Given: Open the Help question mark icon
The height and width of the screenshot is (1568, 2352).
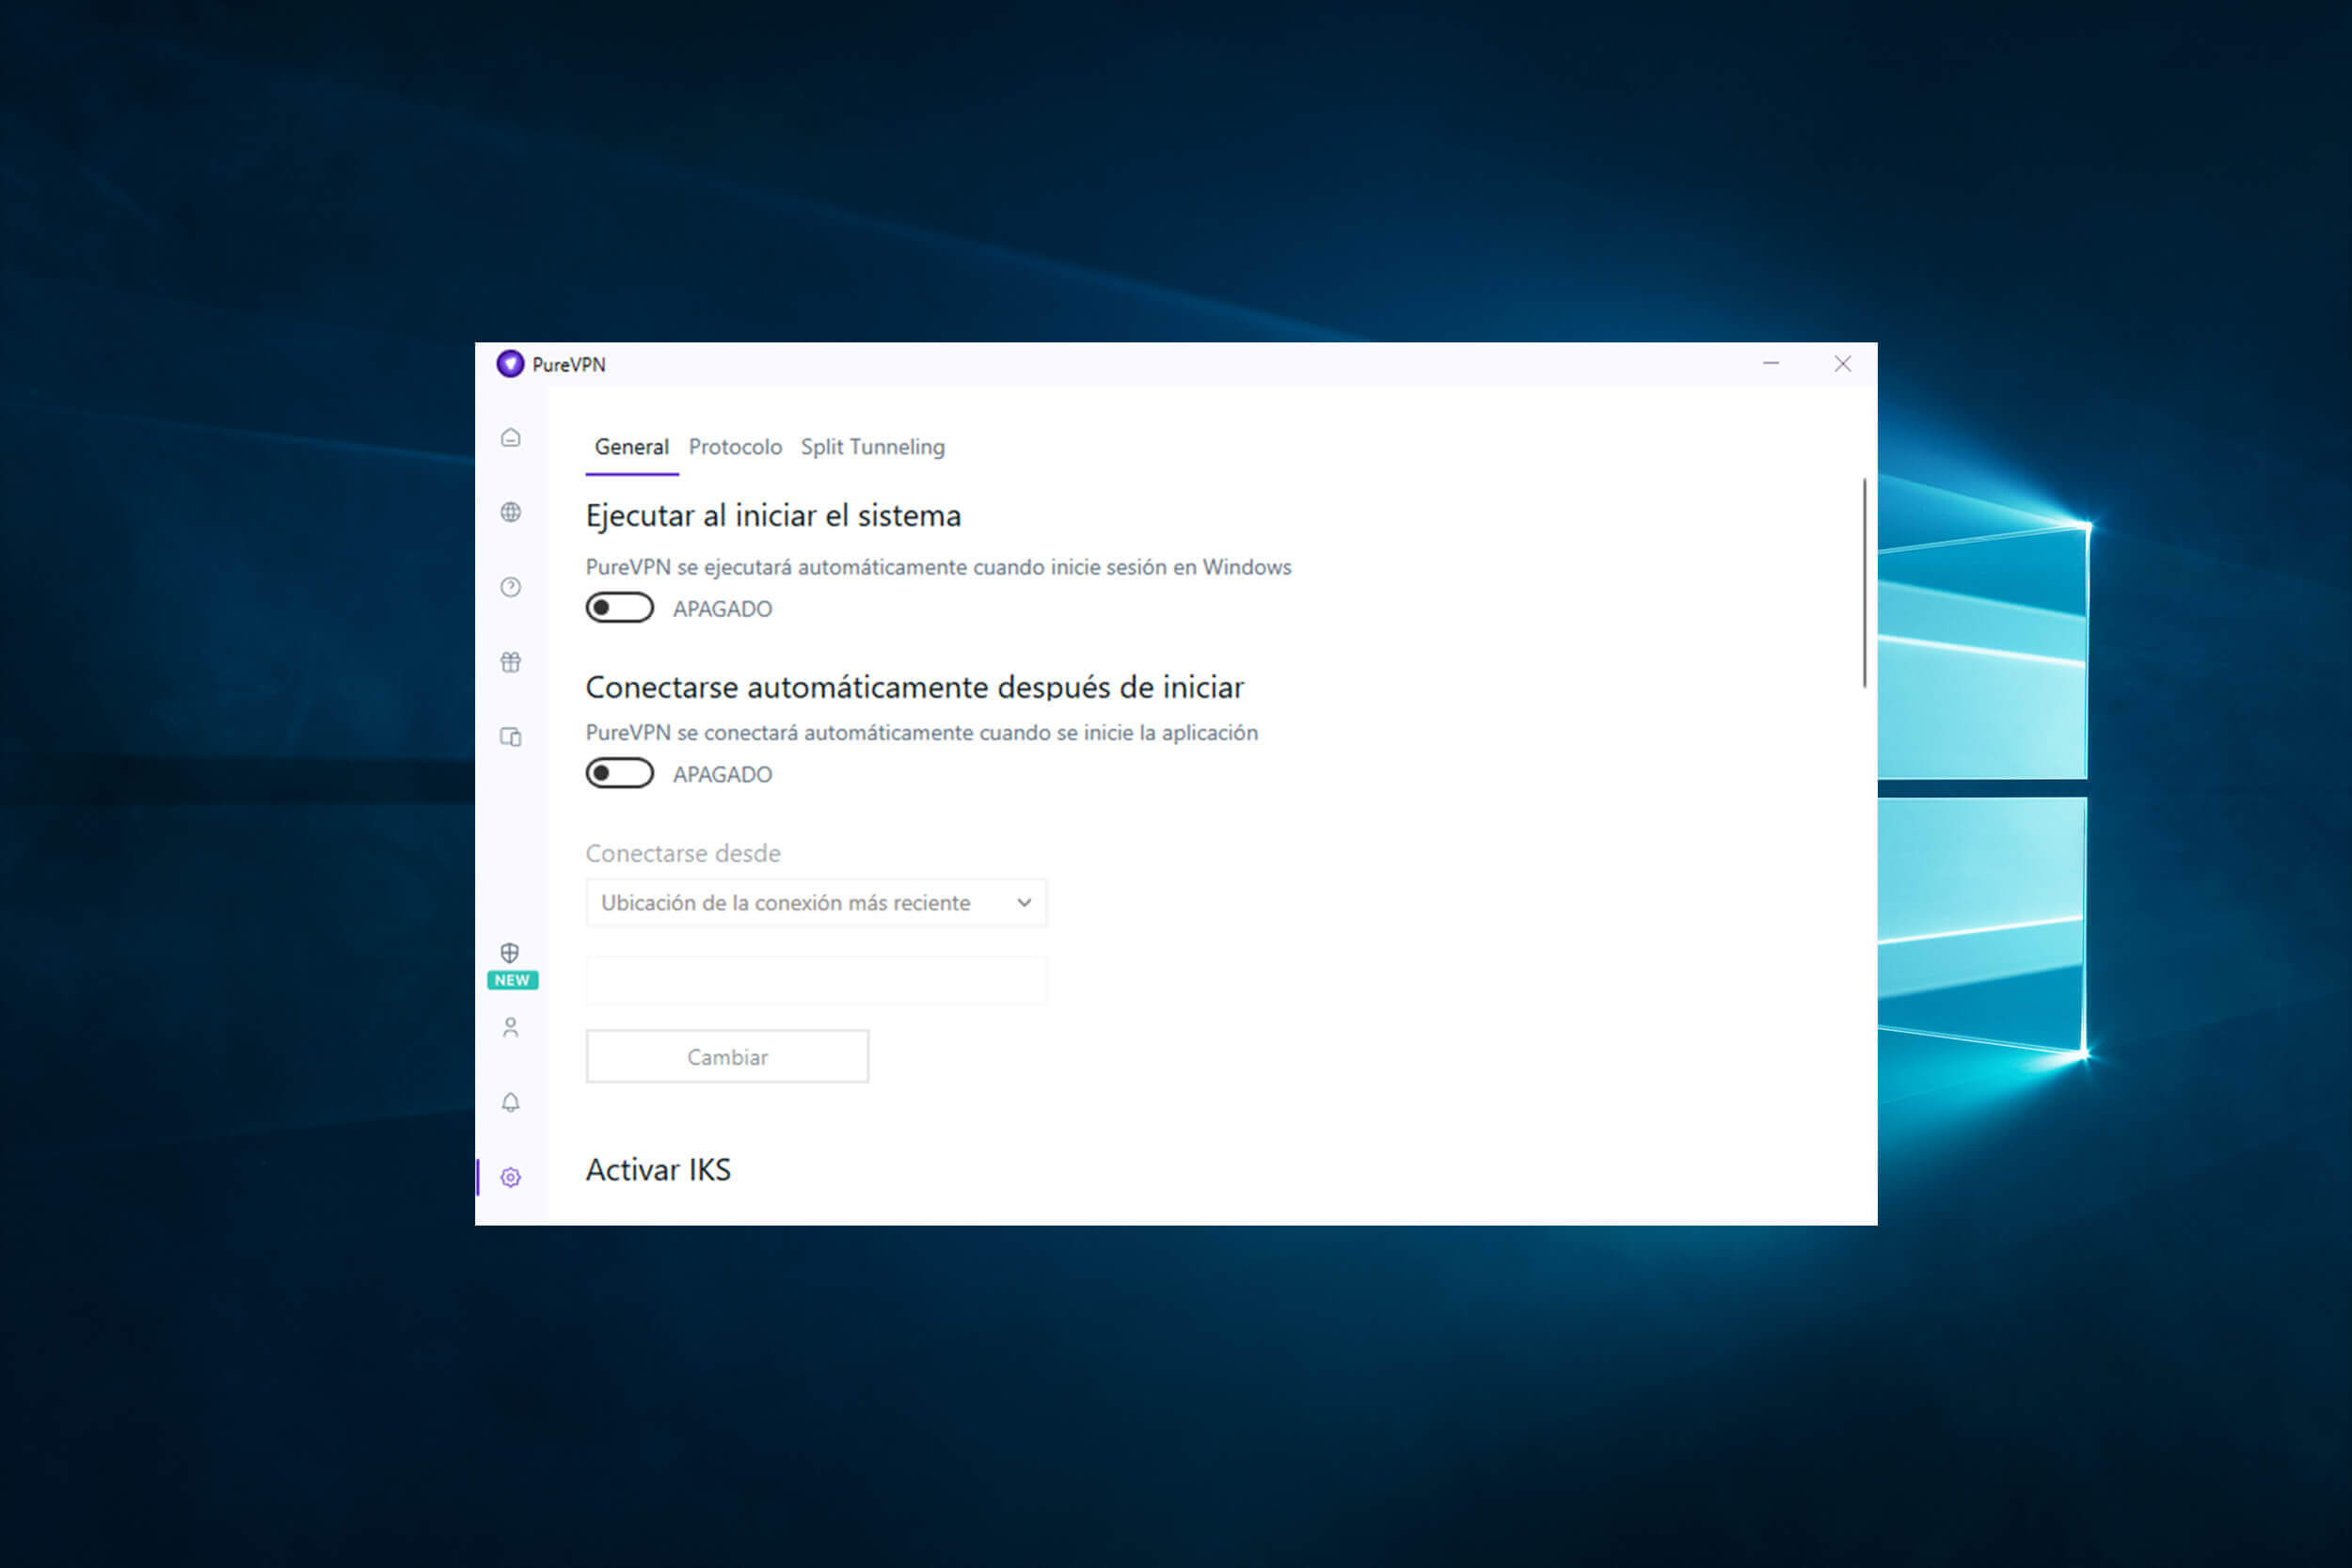Looking at the screenshot, I should (x=510, y=587).
